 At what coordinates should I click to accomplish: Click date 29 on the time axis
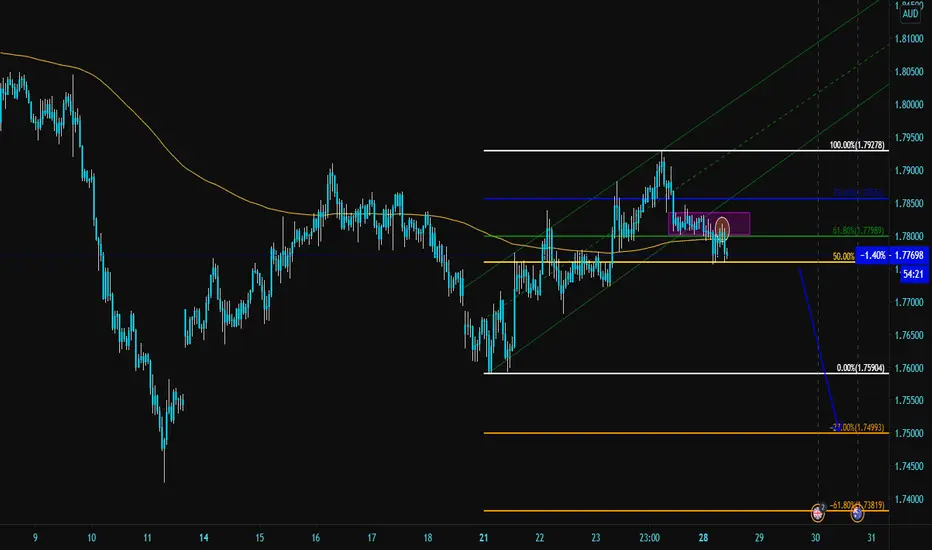pos(759,538)
